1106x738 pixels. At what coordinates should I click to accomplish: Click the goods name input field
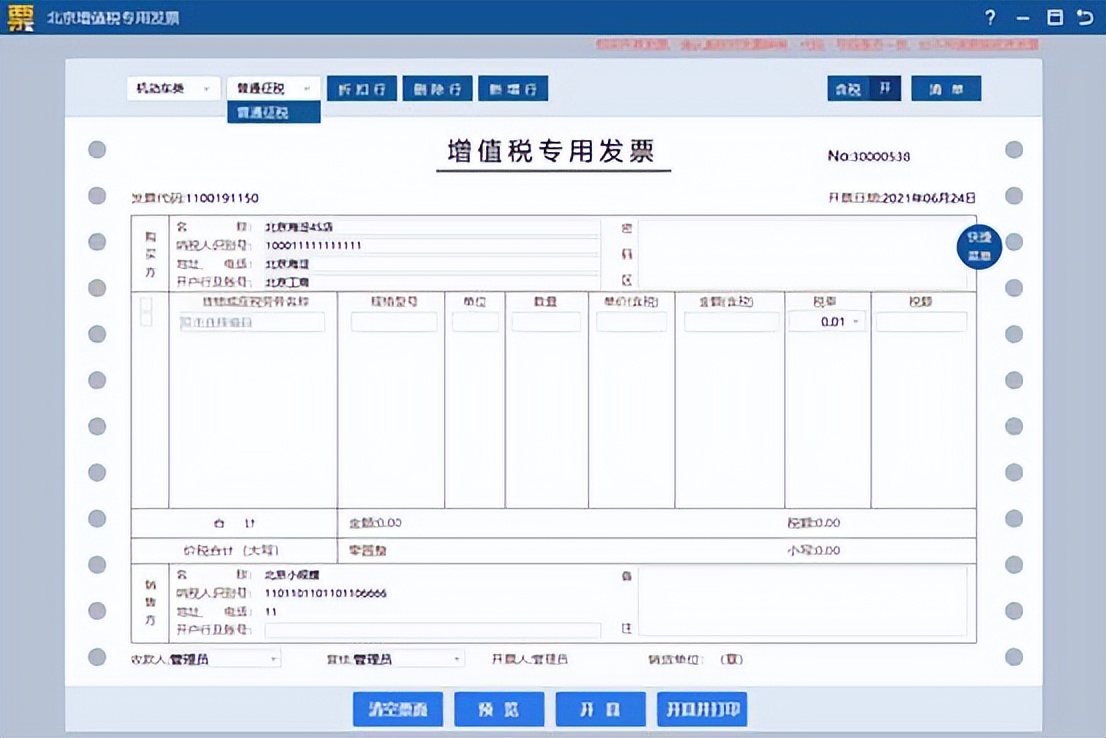(x=253, y=321)
